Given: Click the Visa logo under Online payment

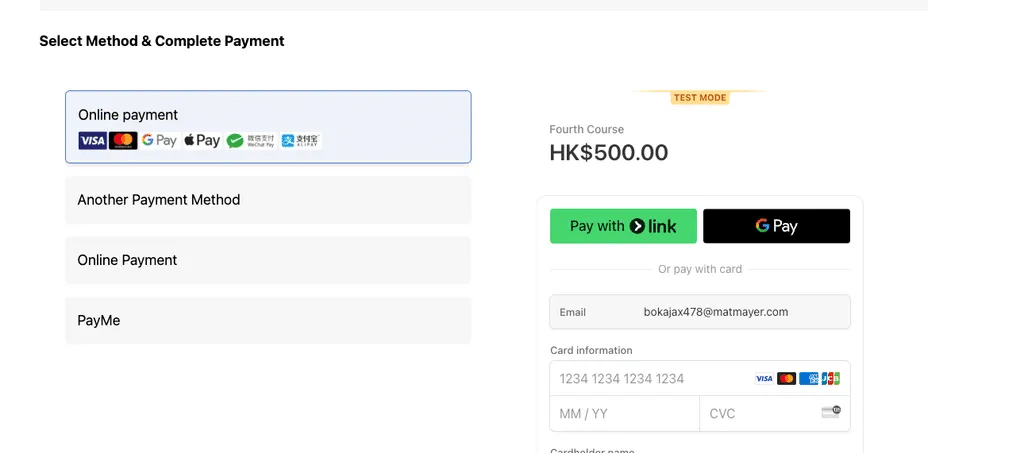Looking at the screenshot, I should 92,140.
